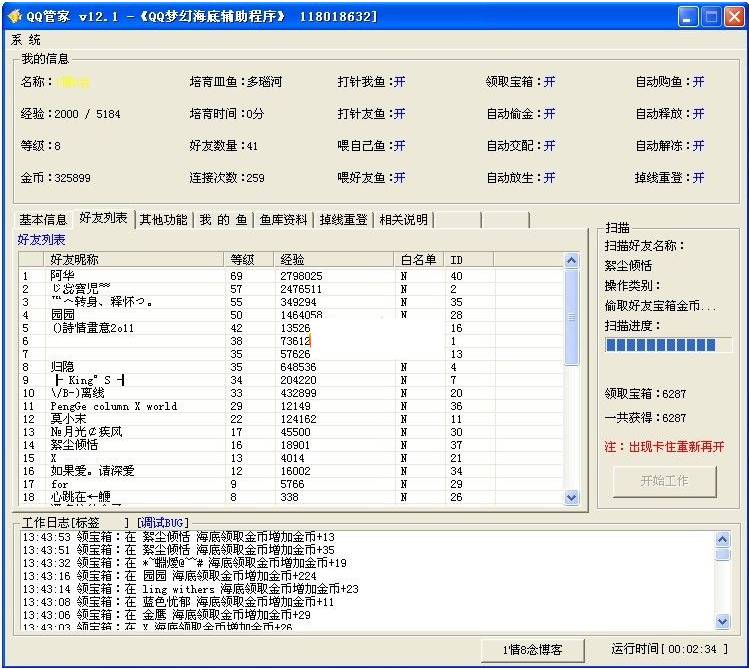
Task: Click the 扫描进度 progress bar
Action: (x=667, y=345)
